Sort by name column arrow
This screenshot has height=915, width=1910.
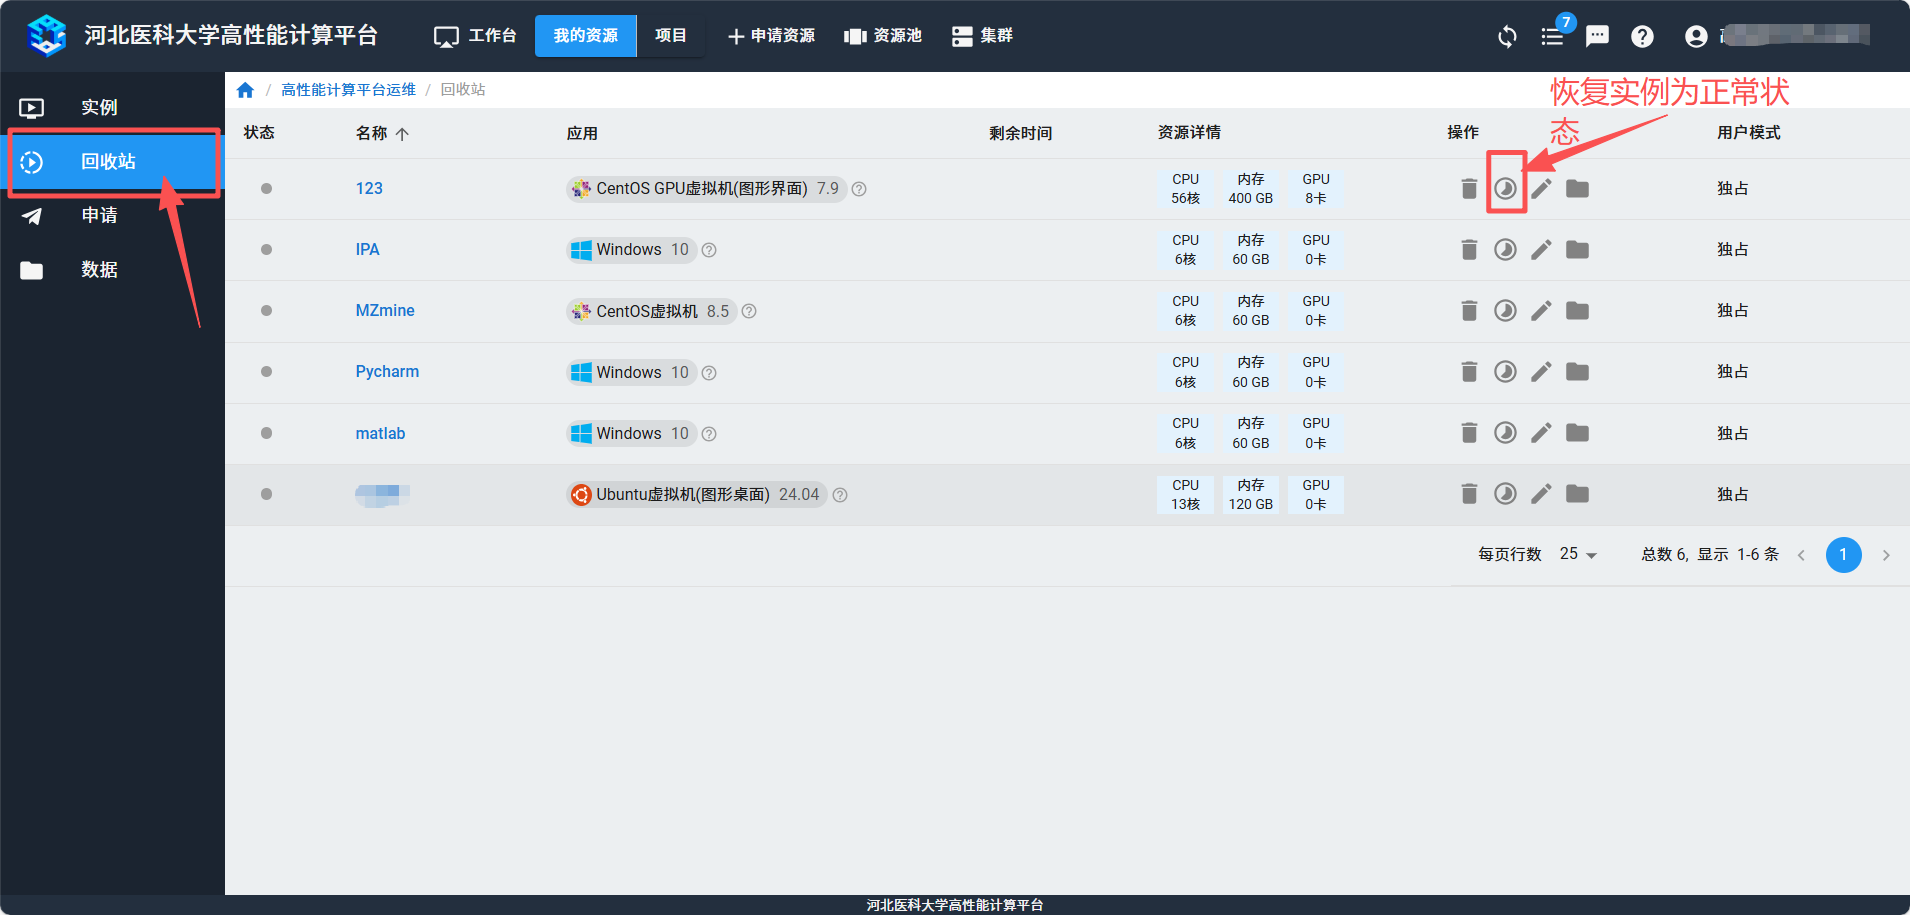point(402,134)
